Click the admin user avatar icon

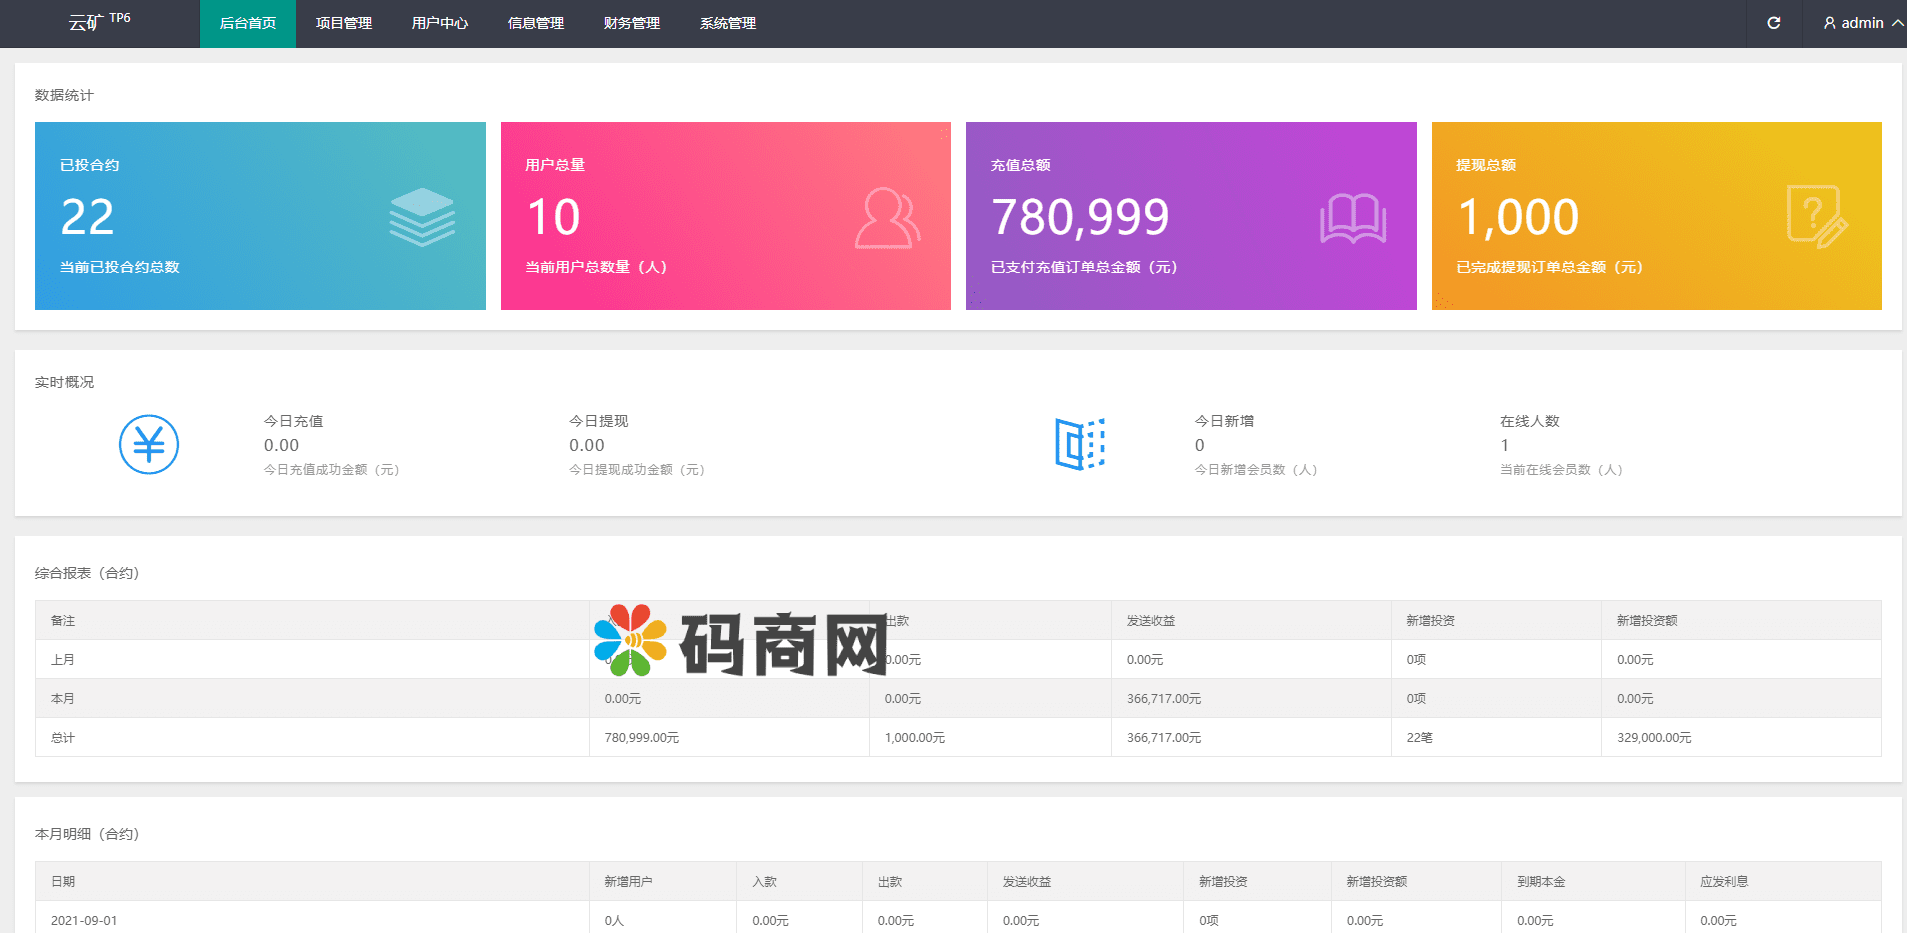pyautogui.click(x=1829, y=23)
